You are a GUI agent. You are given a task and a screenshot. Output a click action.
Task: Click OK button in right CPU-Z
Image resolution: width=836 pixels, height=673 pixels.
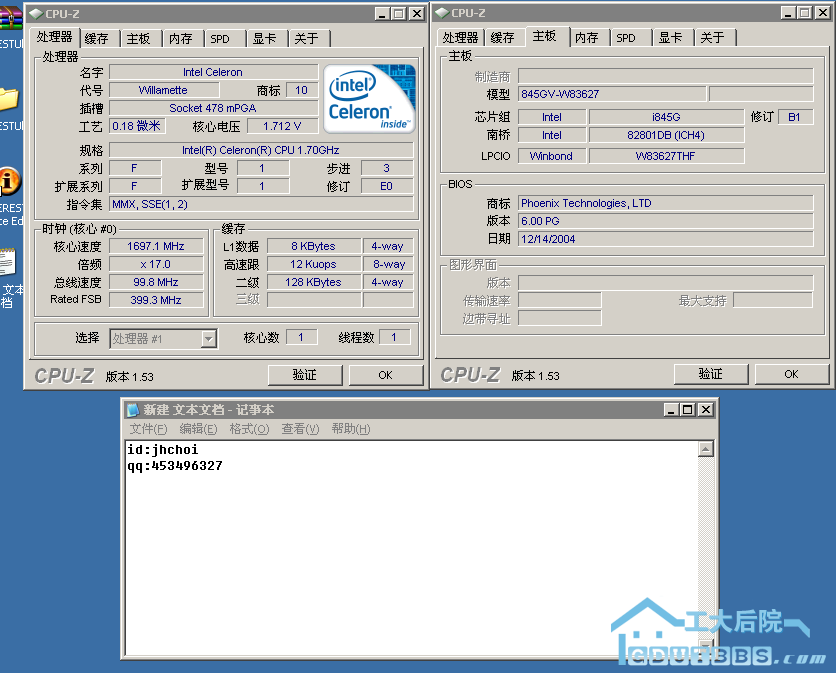click(x=792, y=374)
